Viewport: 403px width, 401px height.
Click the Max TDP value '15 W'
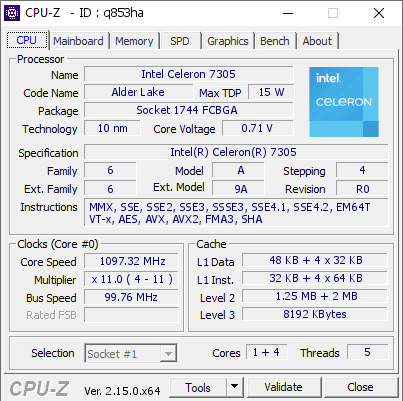(x=271, y=92)
